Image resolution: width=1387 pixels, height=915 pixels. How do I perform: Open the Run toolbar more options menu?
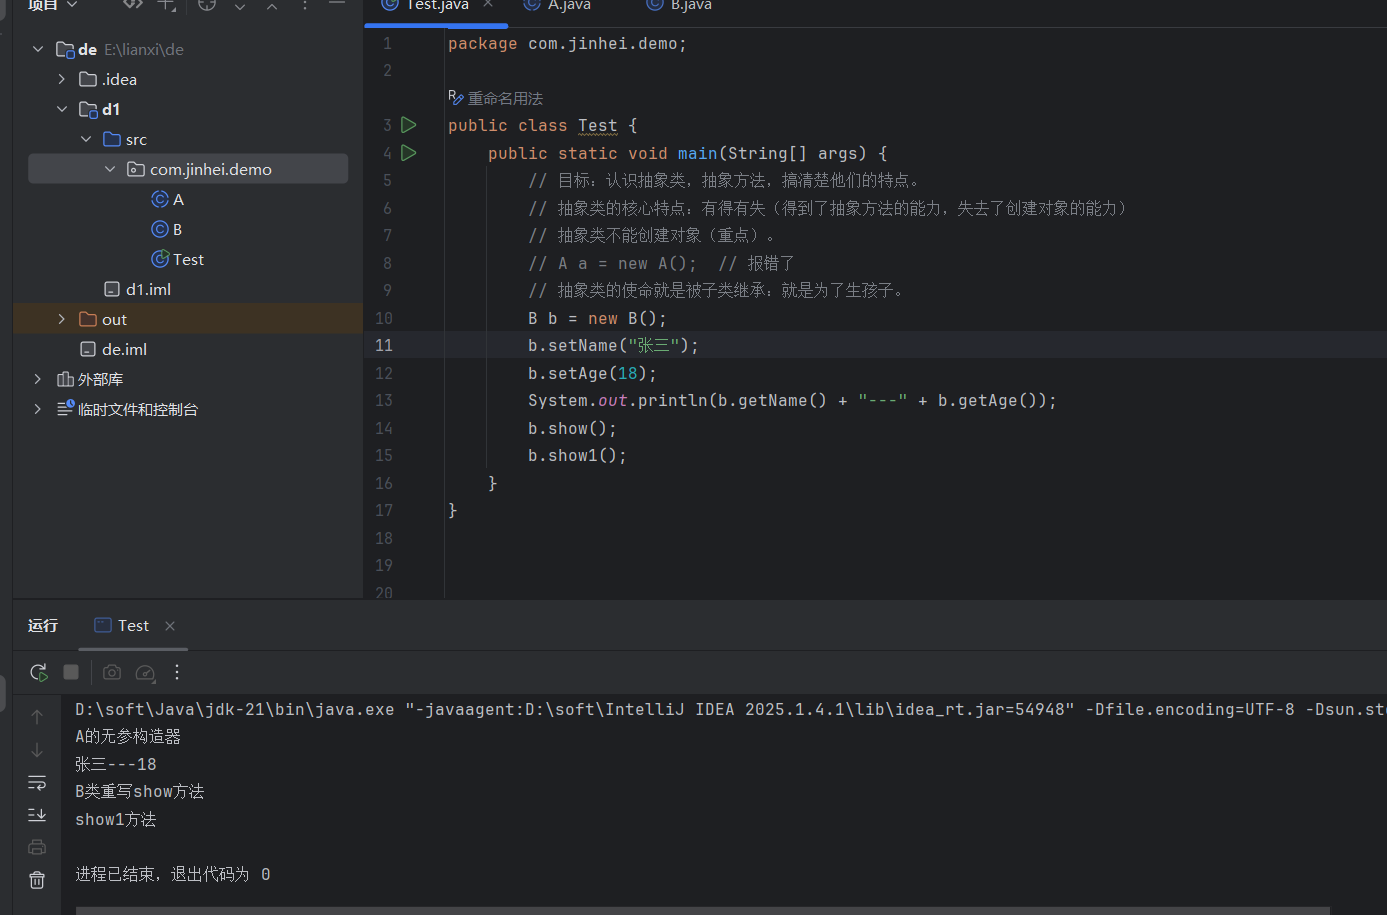click(177, 672)
